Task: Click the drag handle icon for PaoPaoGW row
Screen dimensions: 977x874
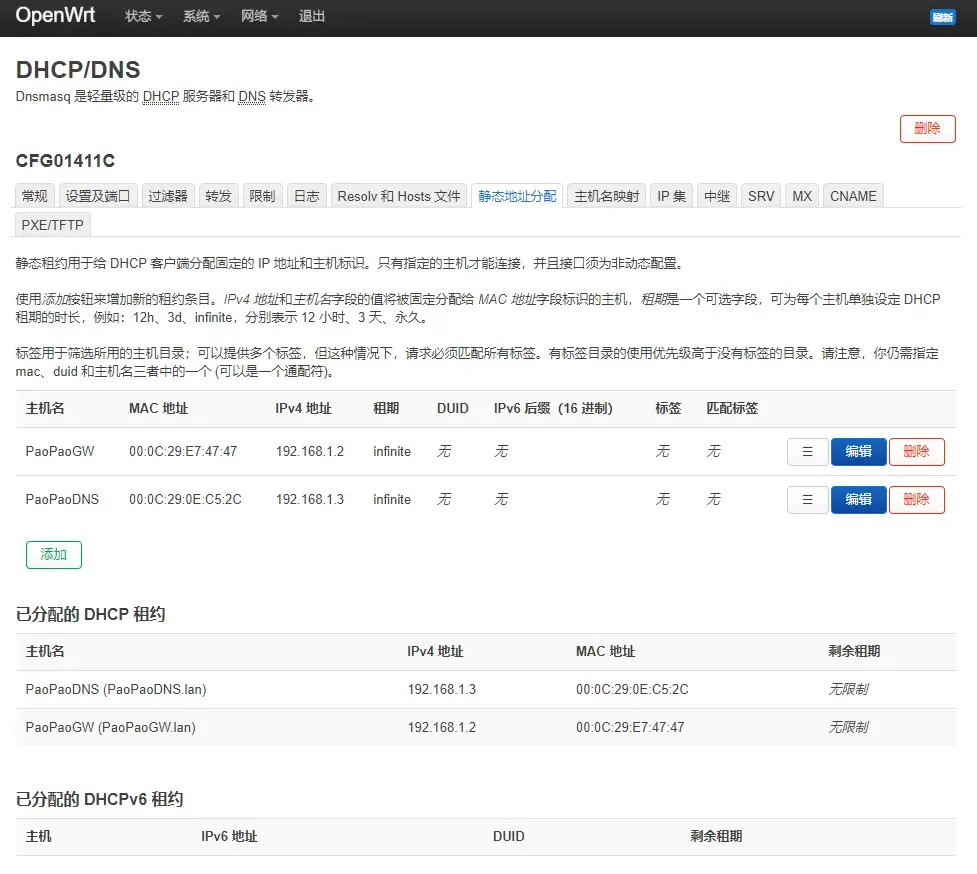Action: pyautogui.click(x=807, y=452)
